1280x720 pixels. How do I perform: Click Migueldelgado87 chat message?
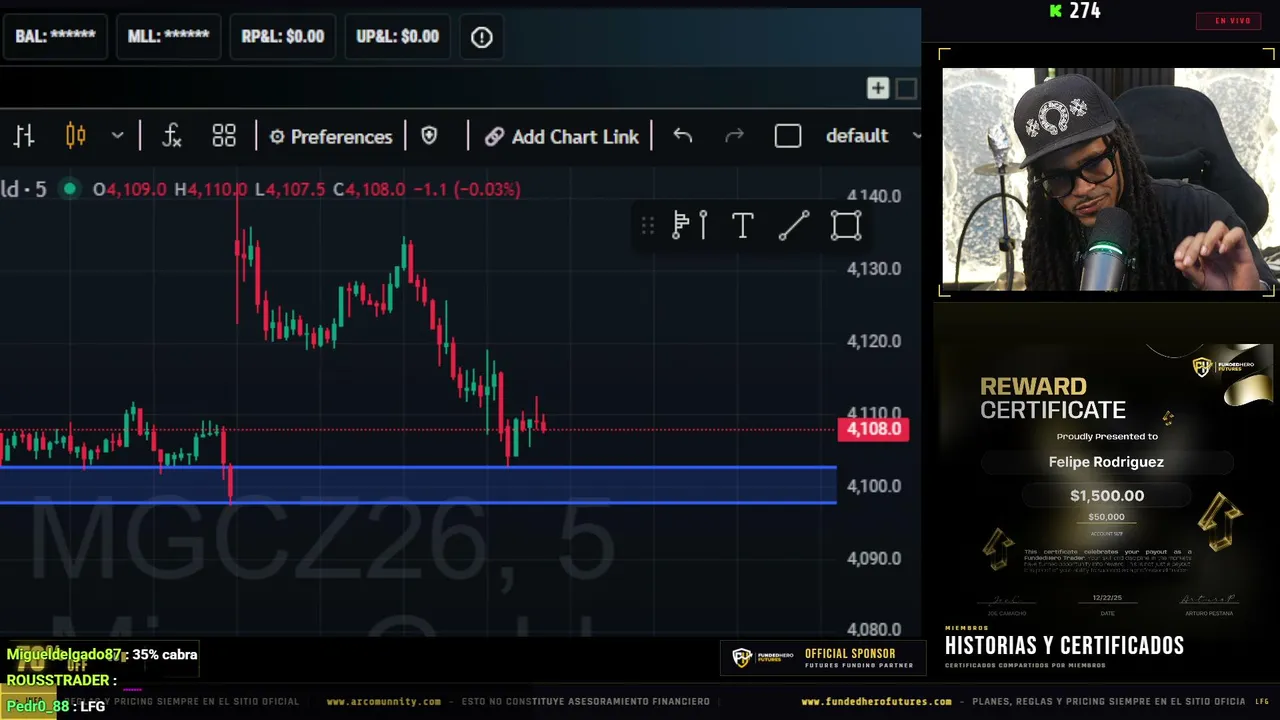[x=102, y=655]
